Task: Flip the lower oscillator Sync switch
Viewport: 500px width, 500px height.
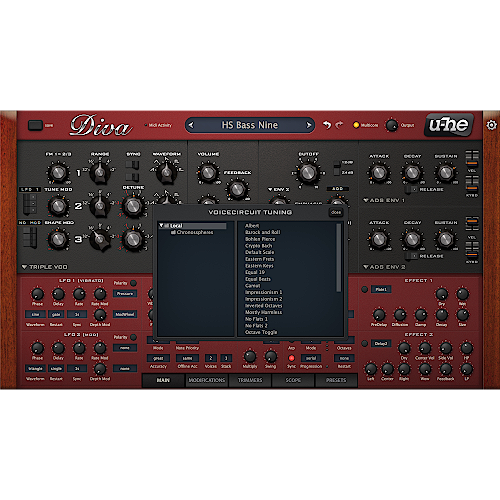Action: 133,177
